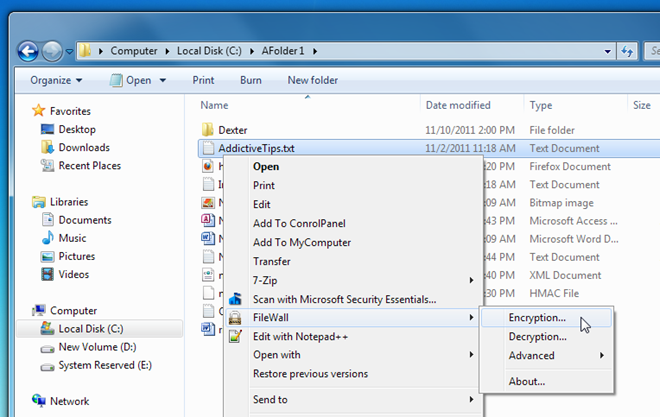
Task: Open Downloads in Favorites
Action: (x=84, y=147)
